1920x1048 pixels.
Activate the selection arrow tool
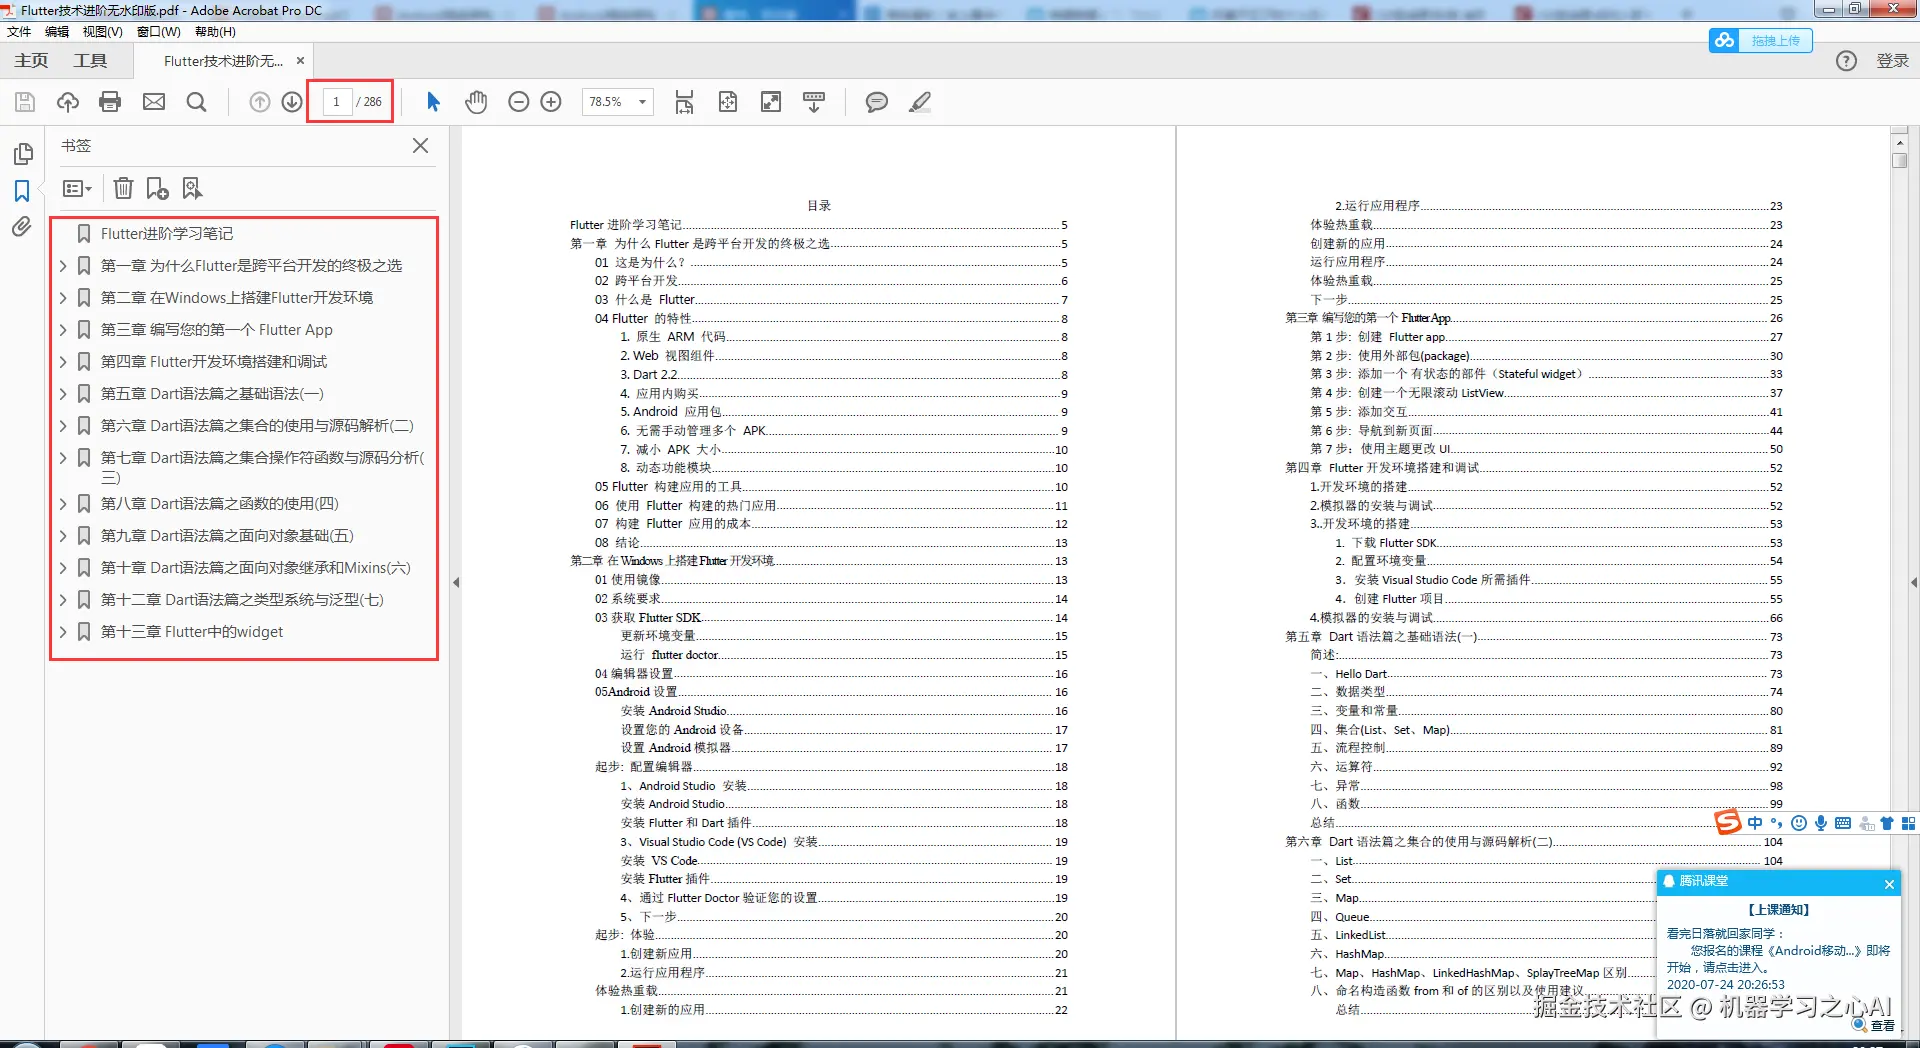433,102
